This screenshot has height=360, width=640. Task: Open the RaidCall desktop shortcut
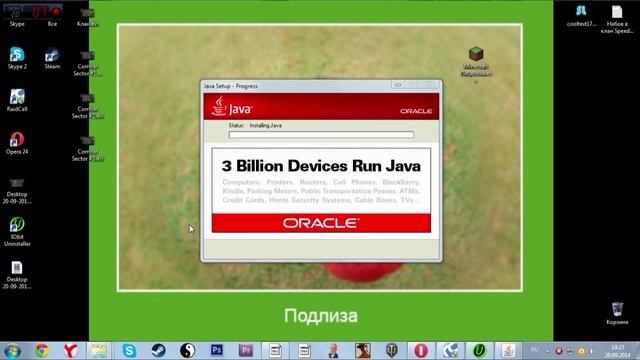click(x=17, y=100)
